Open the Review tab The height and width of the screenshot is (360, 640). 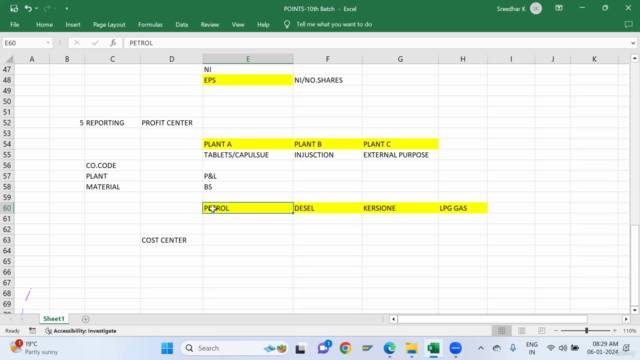(210, 24)
